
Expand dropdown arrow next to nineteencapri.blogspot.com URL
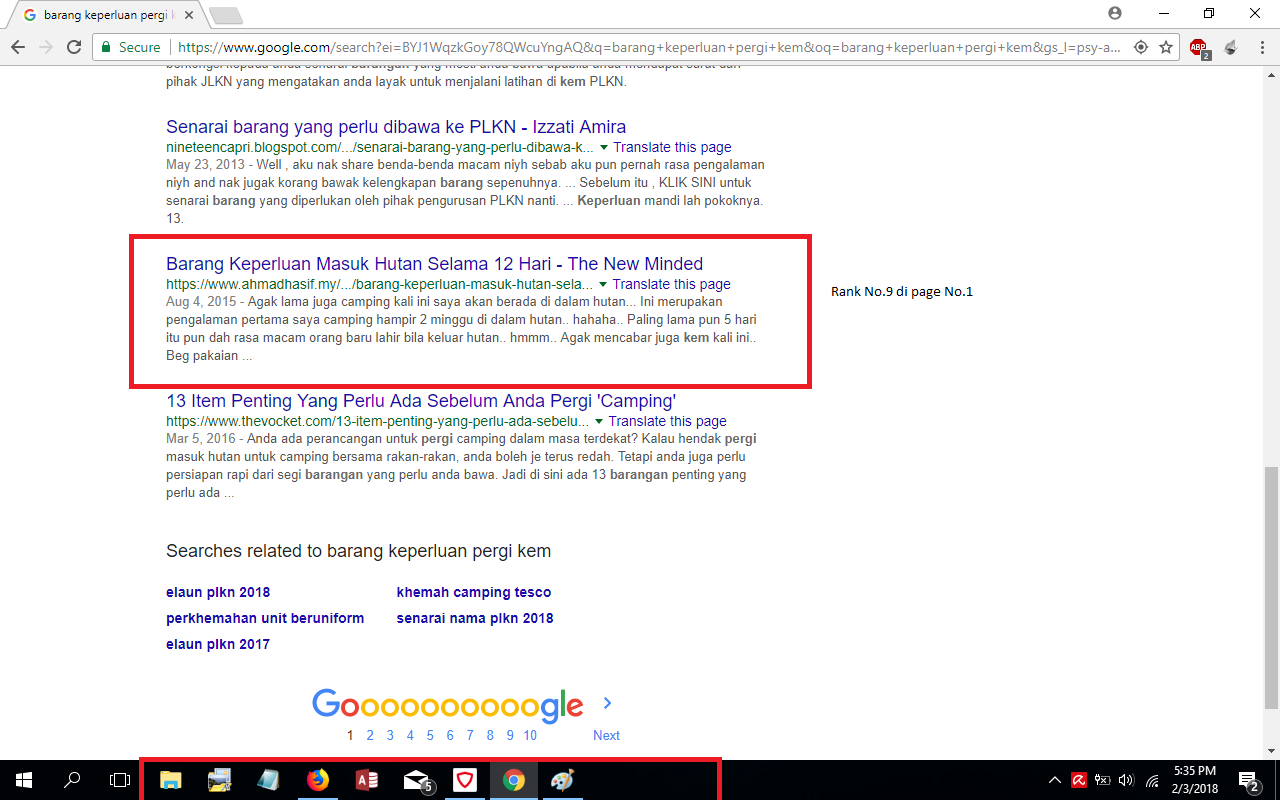(604, 147)
